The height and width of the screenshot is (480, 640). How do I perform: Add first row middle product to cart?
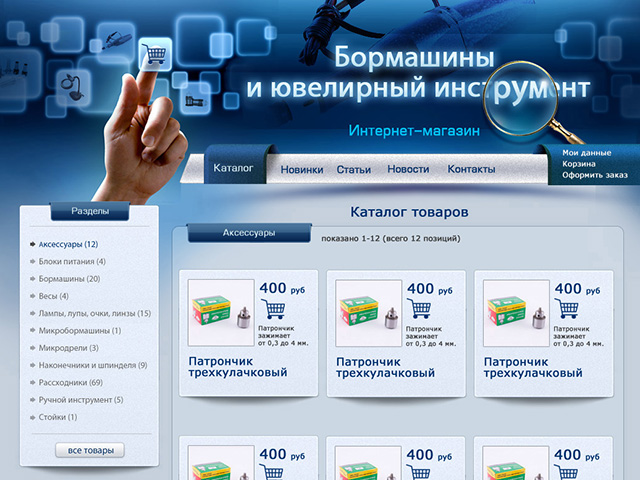419,309
